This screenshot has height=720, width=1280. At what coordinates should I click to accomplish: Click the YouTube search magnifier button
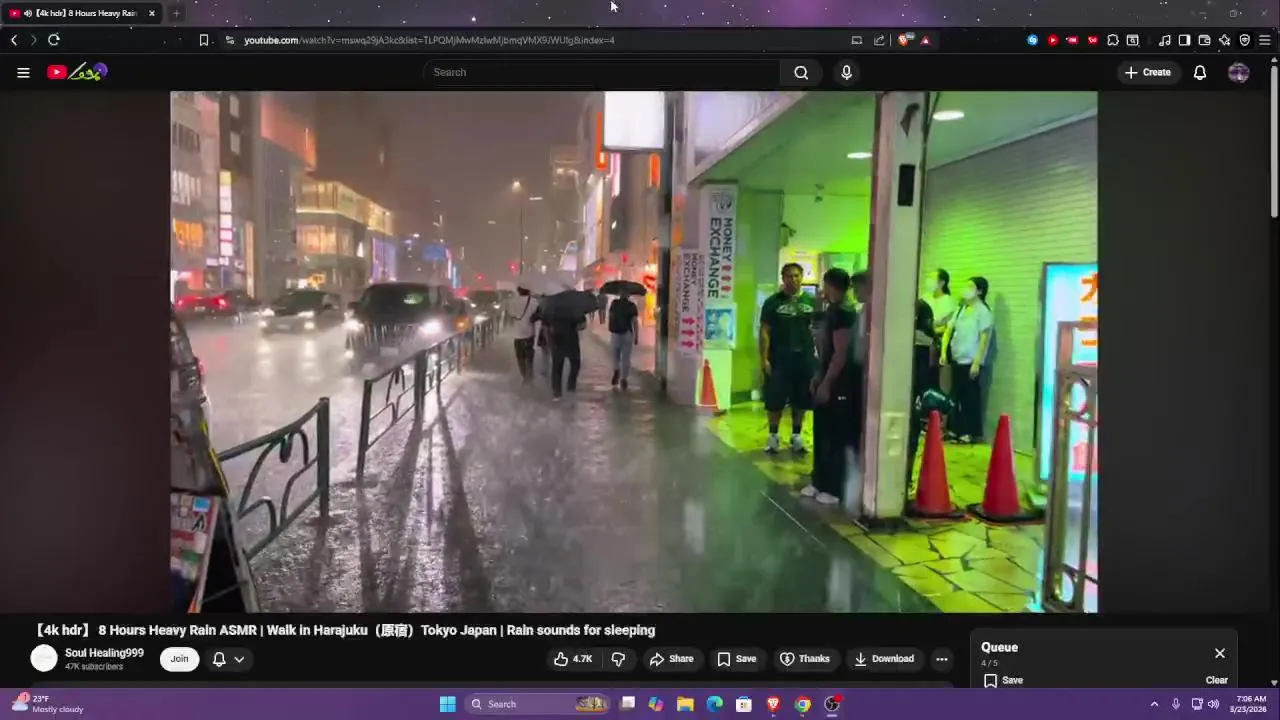[801, 72]
